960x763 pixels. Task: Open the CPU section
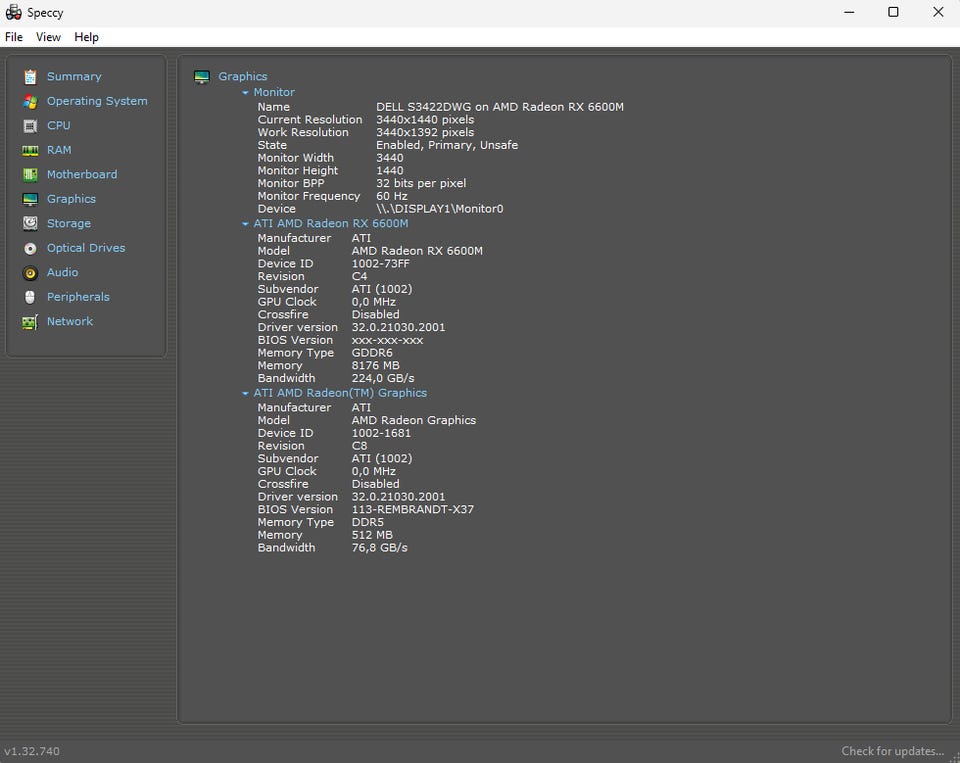(58, 126)
